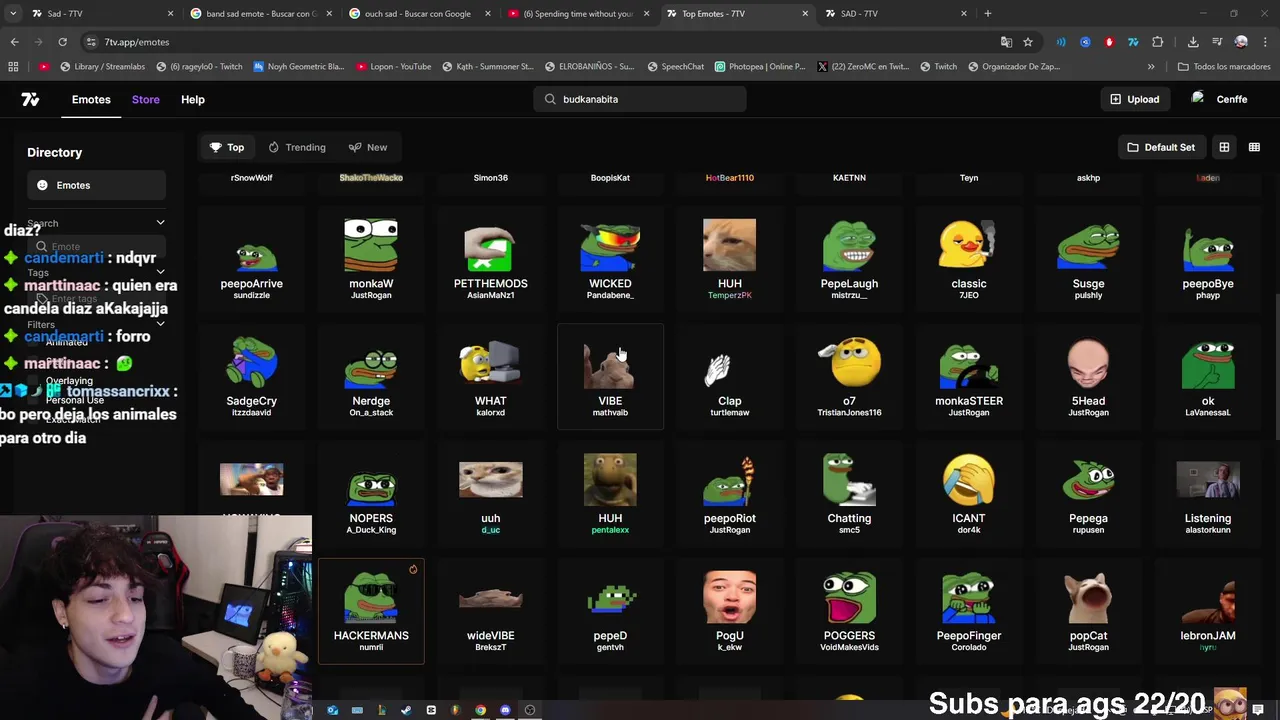Open the peepoArrive emote
The height and width of the screenshot is (720, 1280).
pos(251,260)
